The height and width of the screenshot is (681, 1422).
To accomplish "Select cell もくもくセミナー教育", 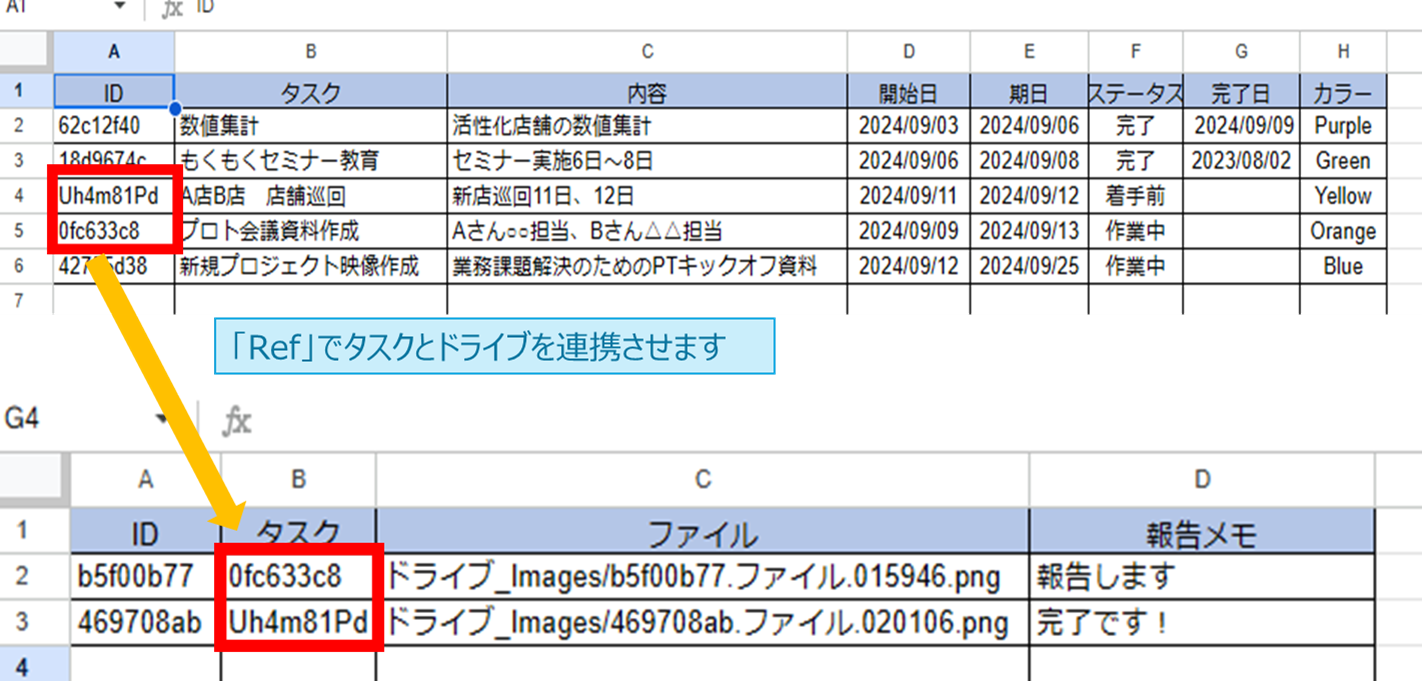I will (311, 161).
